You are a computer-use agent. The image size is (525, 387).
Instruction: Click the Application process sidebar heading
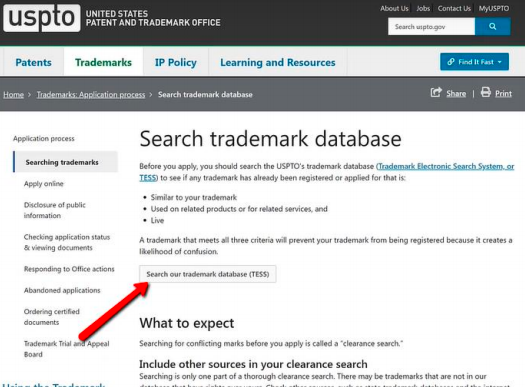pyautogui.click(x=44, y=139)
